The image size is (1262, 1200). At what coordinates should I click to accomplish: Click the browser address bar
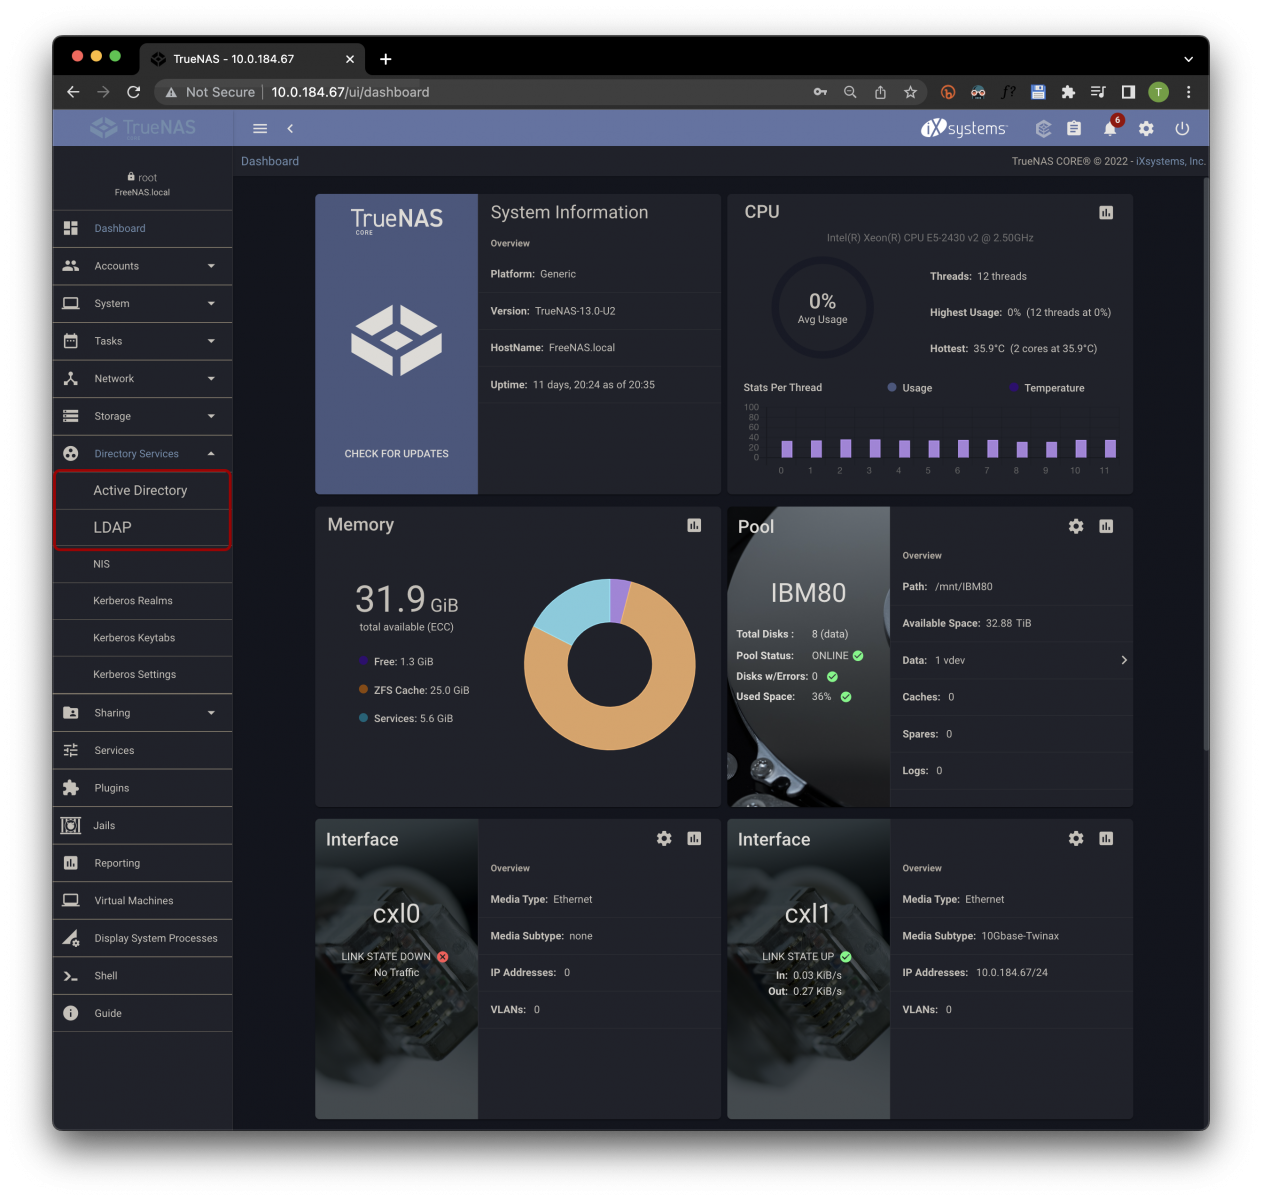540,92
